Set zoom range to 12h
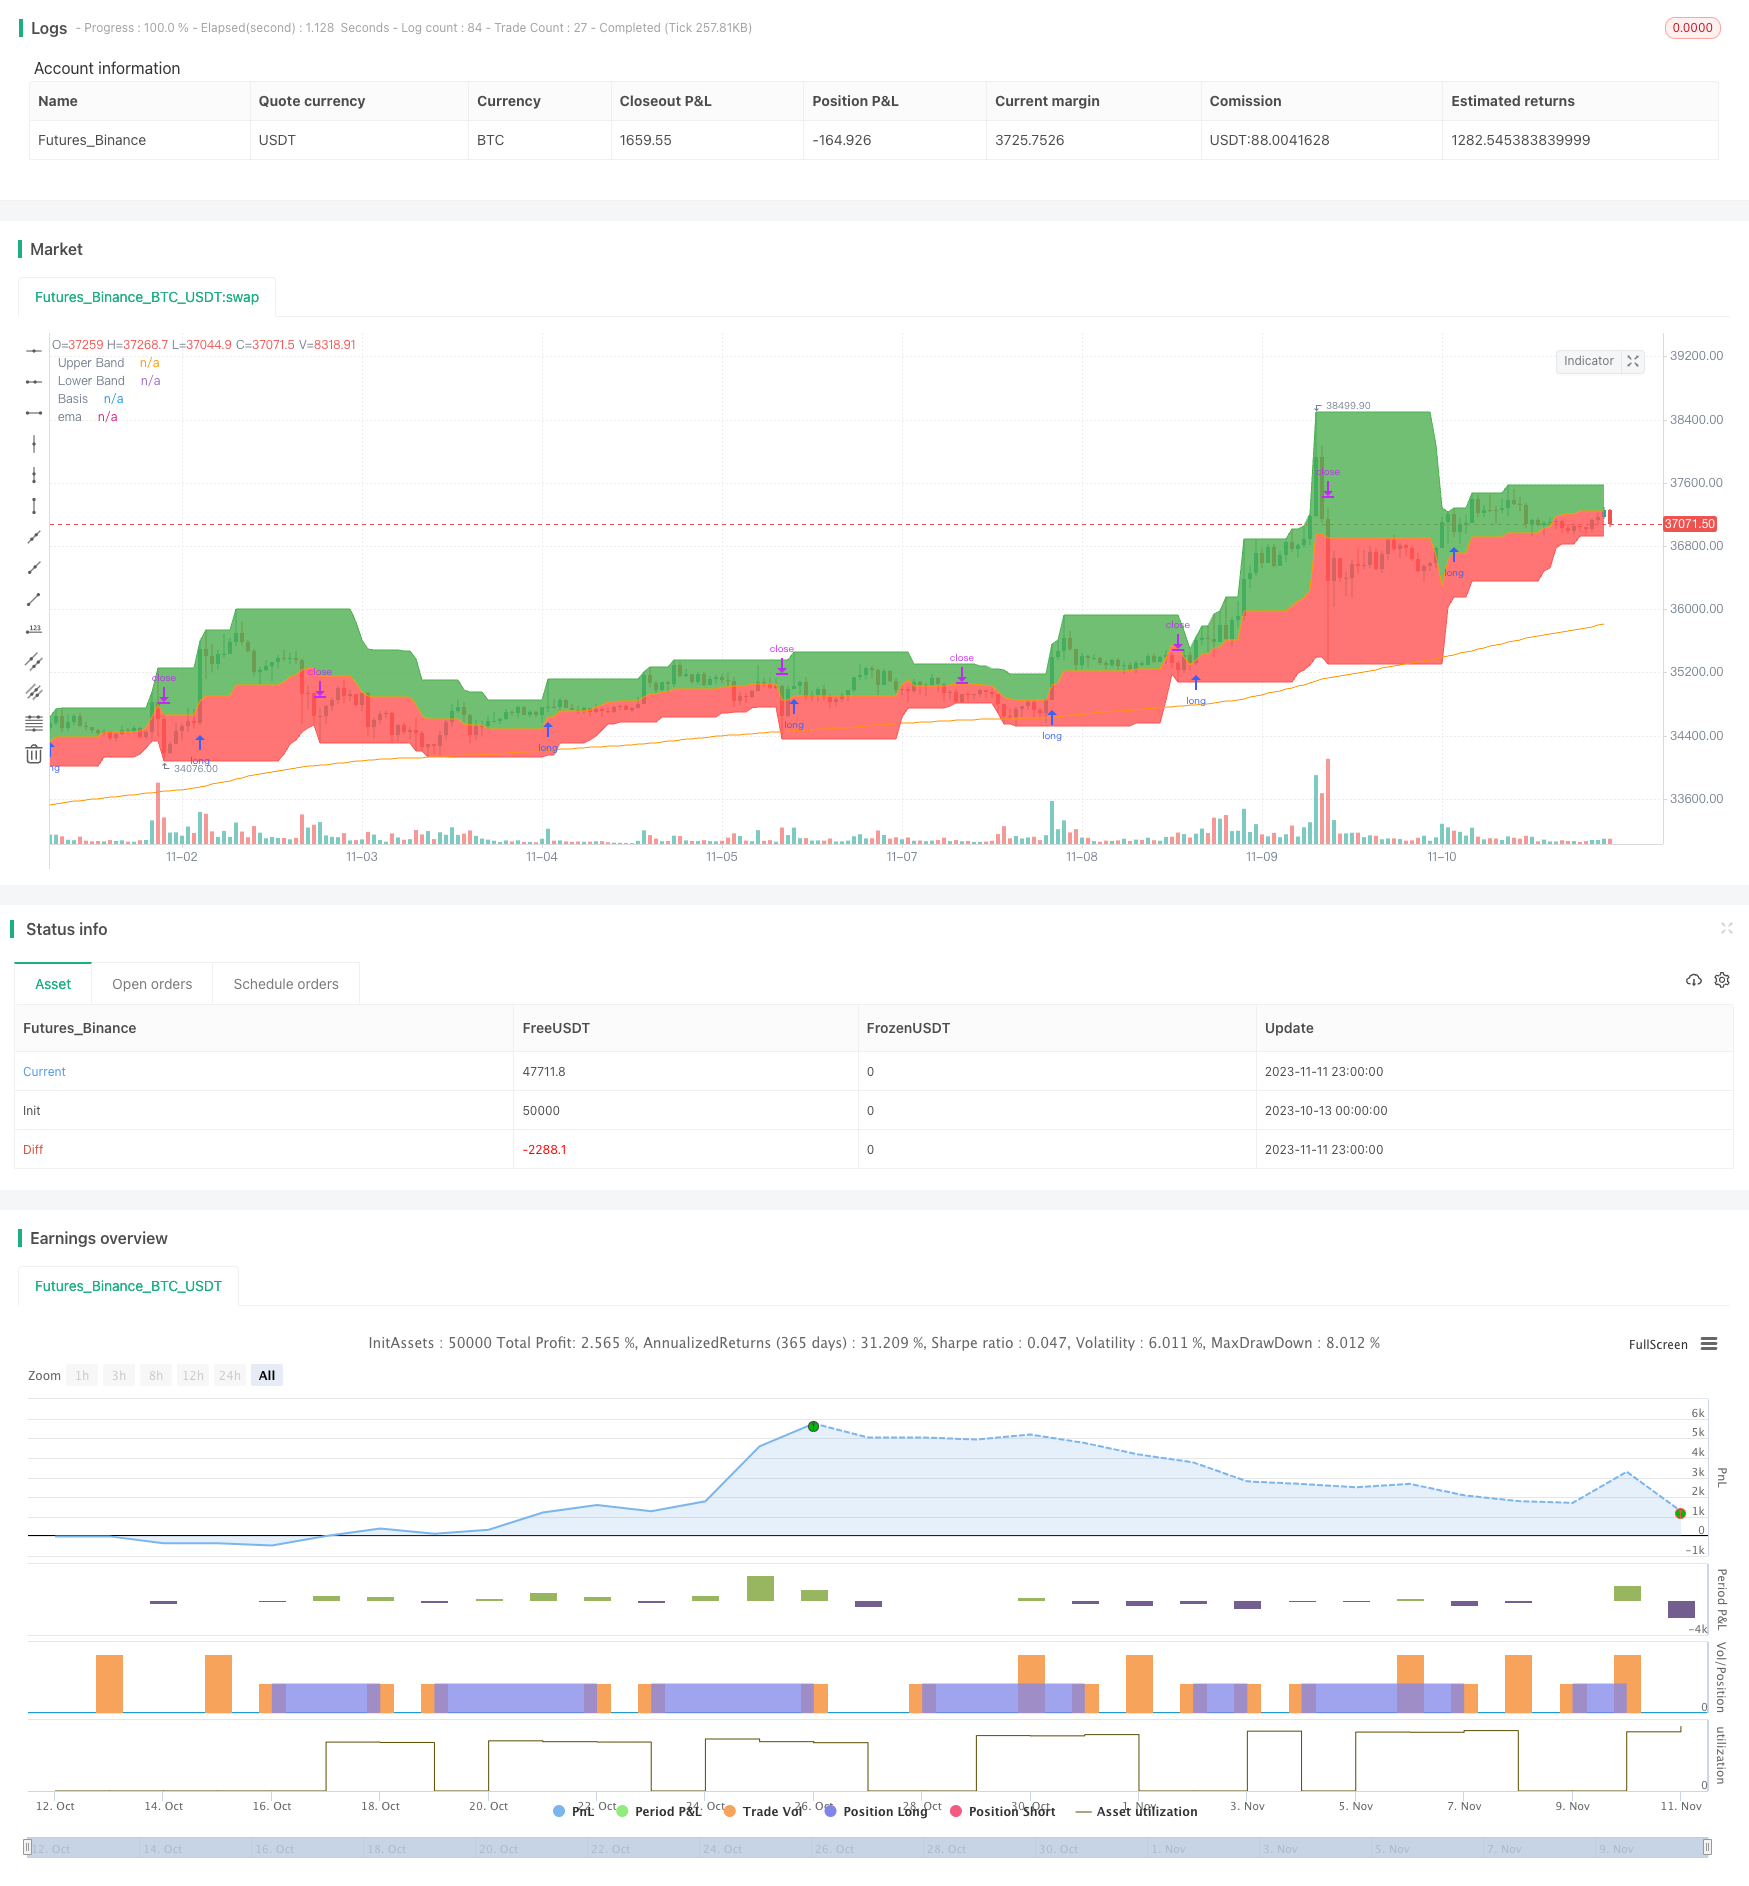This screenshot has height=1886, width=1749. tap(193, 1375)
